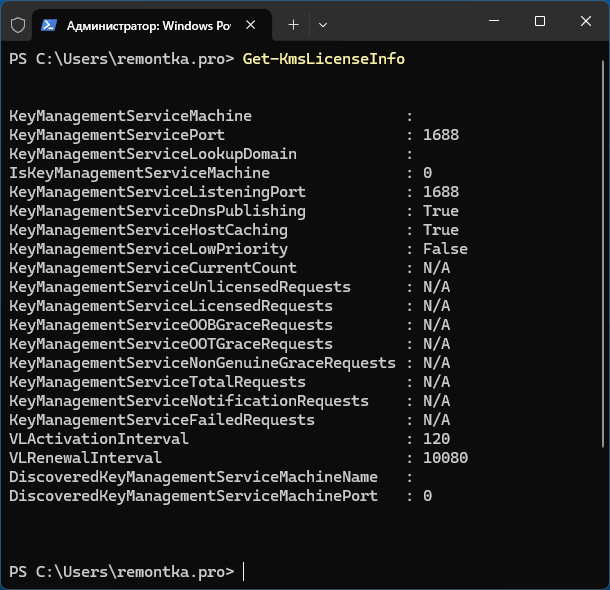
Task: Expand the new tab profile dropdown chevron
Action: (323, 25)
